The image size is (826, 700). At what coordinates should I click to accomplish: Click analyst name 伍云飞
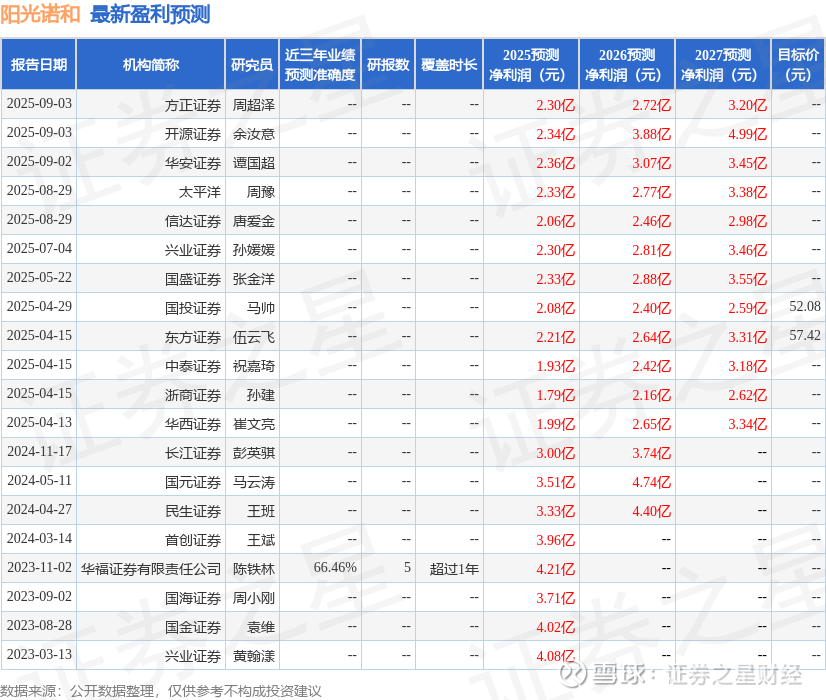coord(254,337)
